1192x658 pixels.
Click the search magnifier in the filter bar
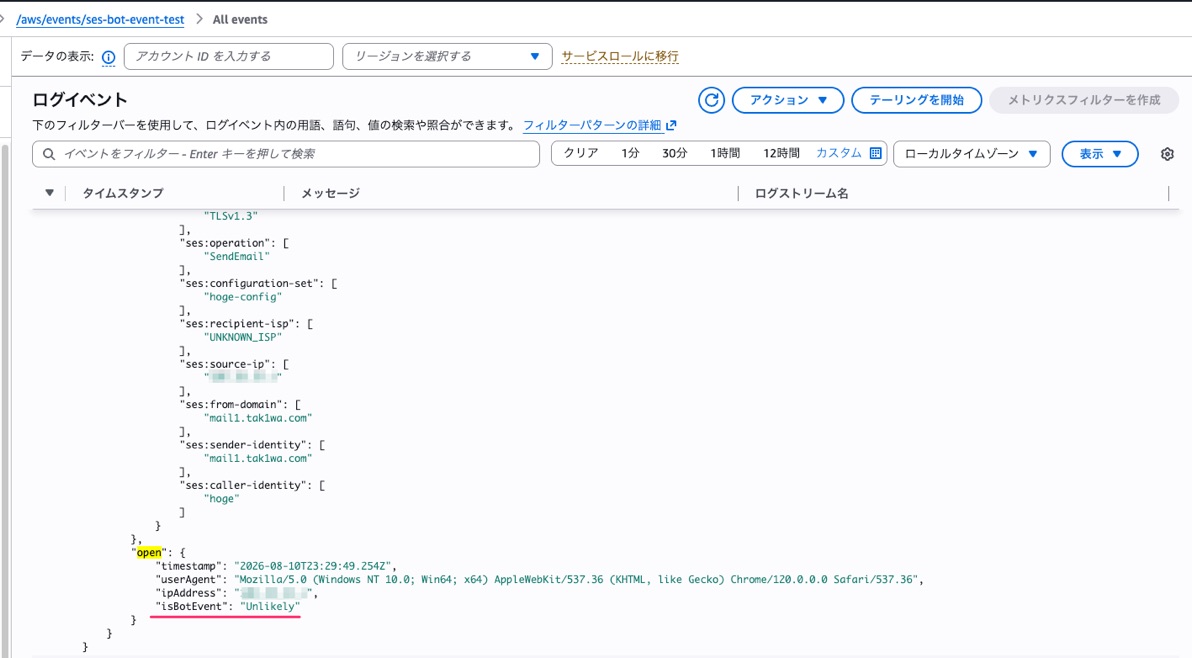(x=49, y=154)
